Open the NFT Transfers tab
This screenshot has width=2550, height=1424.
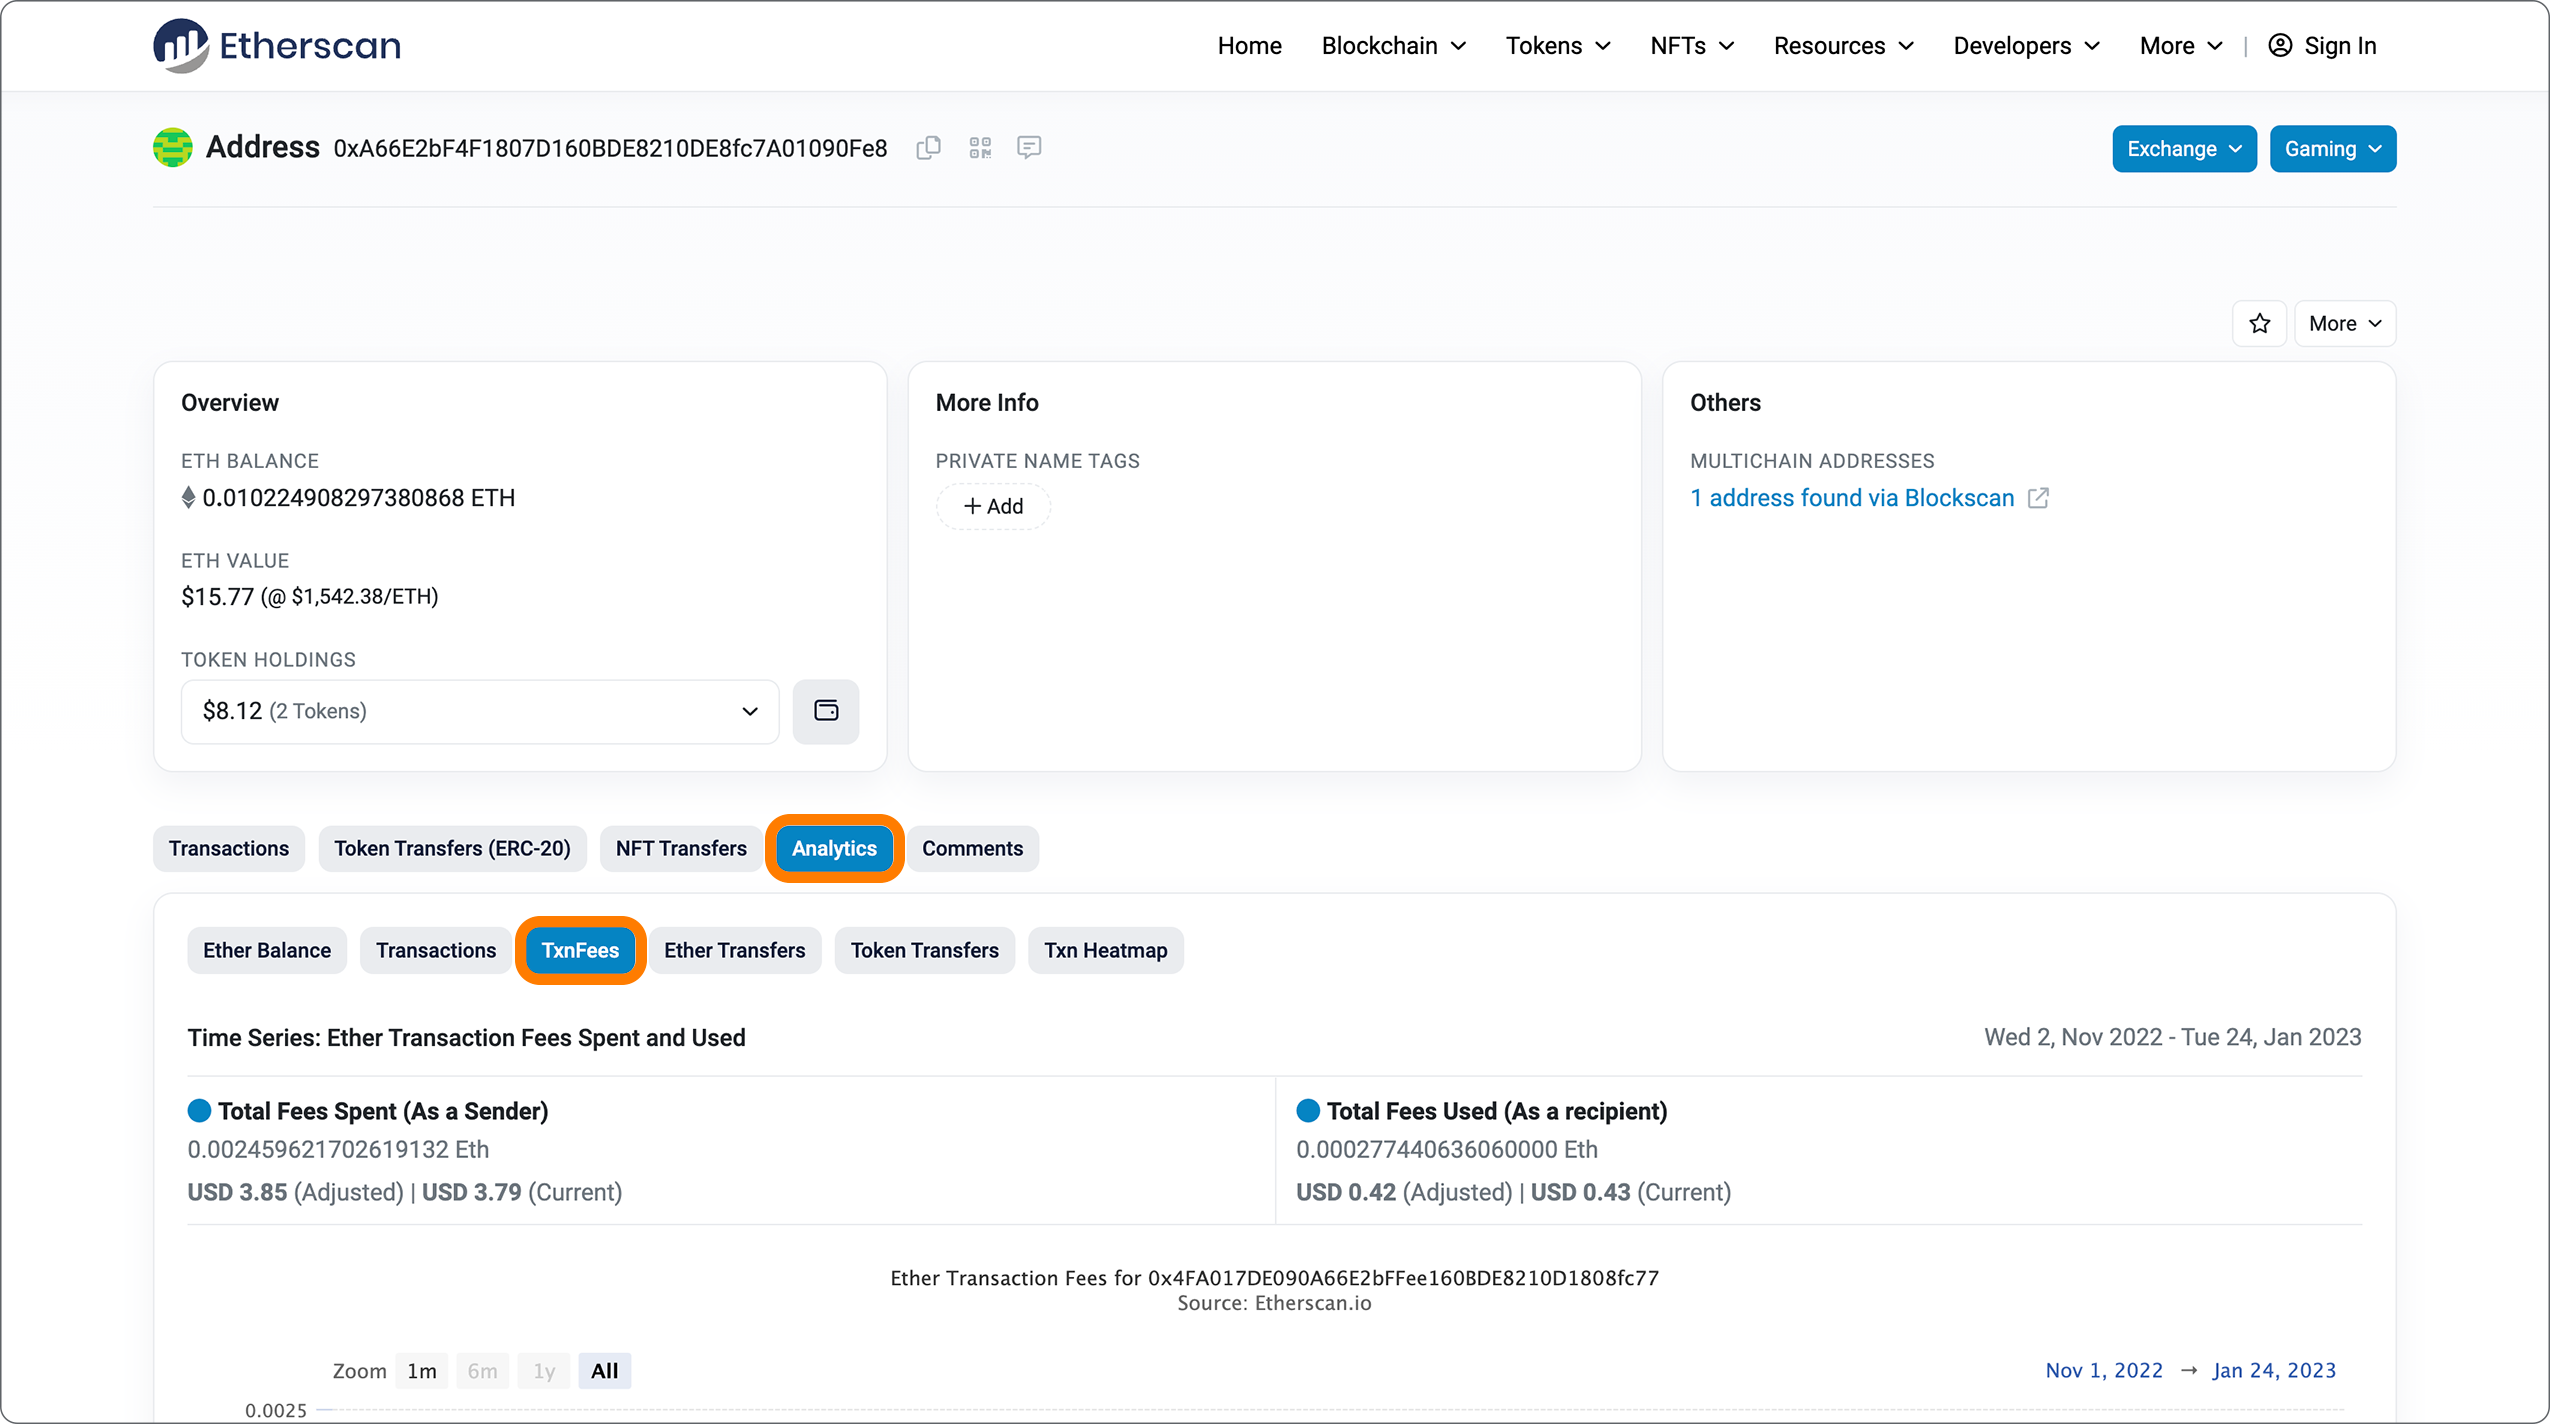681,848
